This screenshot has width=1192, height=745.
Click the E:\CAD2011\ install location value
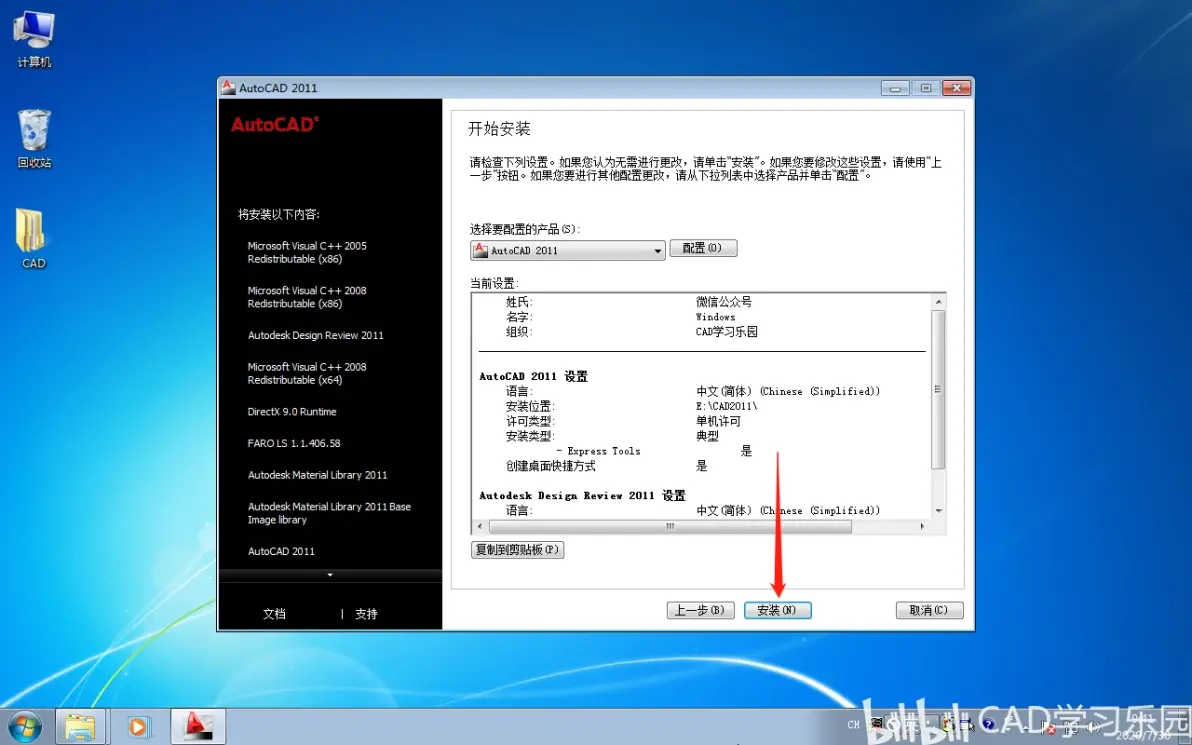tap(727, 406)
